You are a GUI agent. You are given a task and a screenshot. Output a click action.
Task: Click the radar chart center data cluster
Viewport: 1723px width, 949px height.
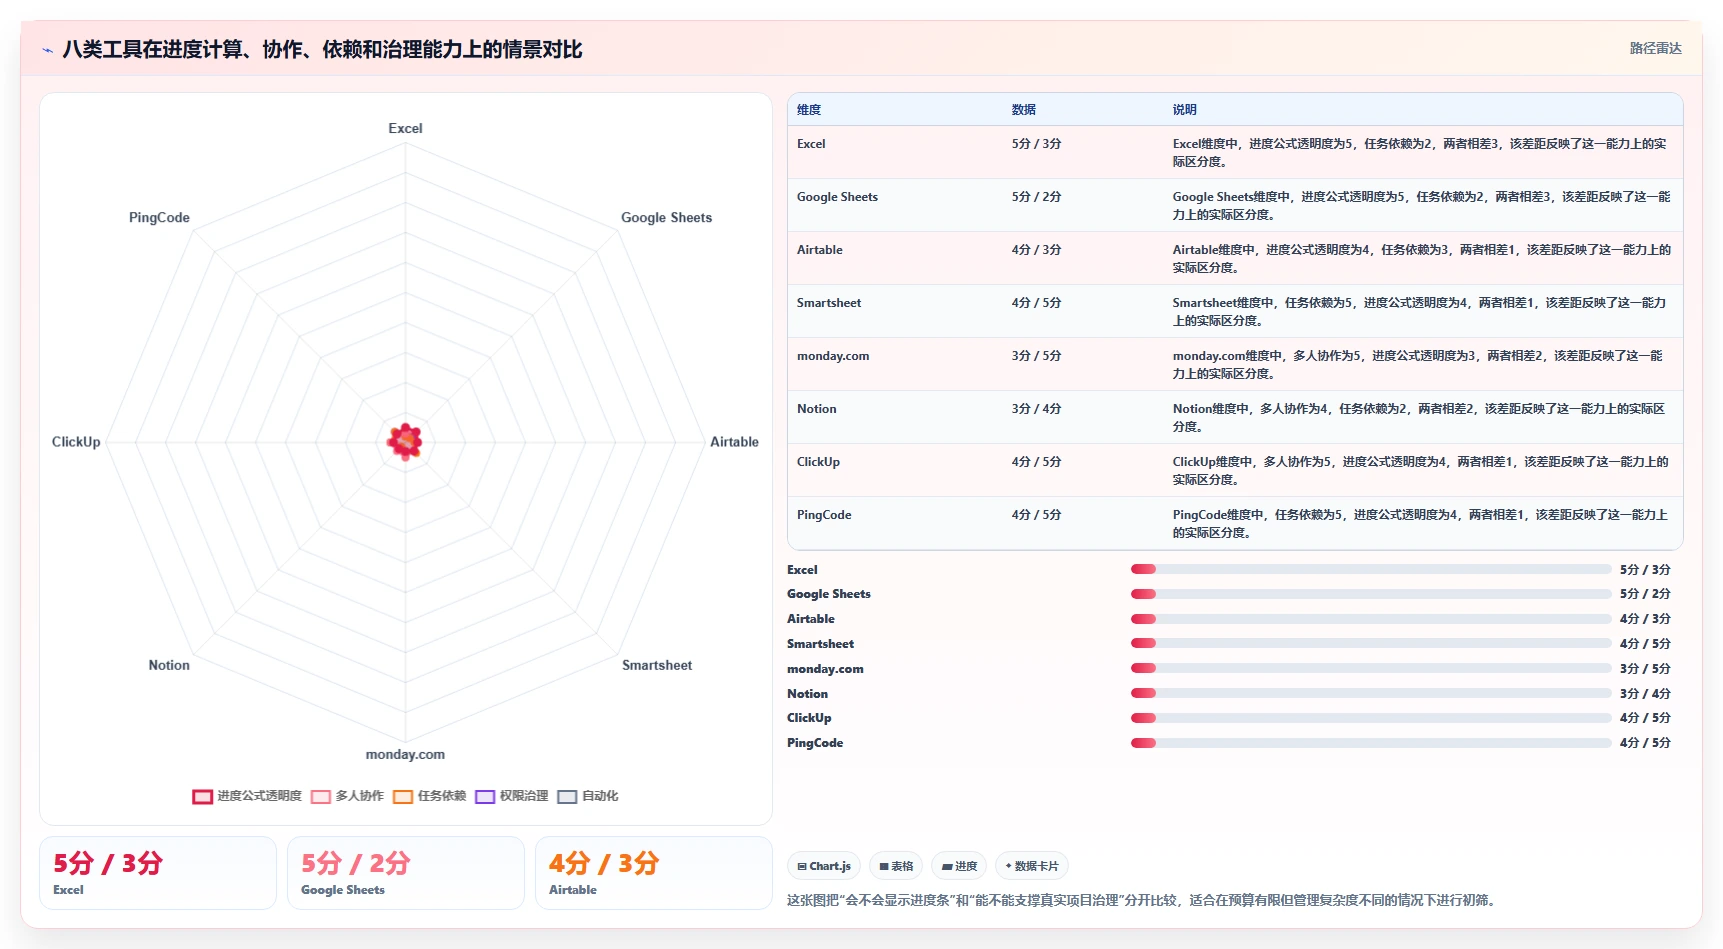pyautogui.click(x=405, y=441)
